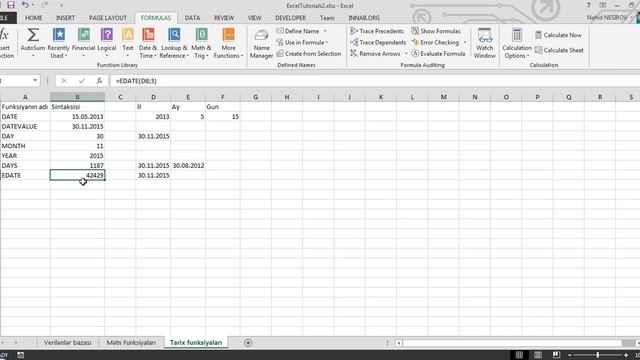Click Define Name button
Viewport: 640px width, 360px height.
[x=298, y=31]
